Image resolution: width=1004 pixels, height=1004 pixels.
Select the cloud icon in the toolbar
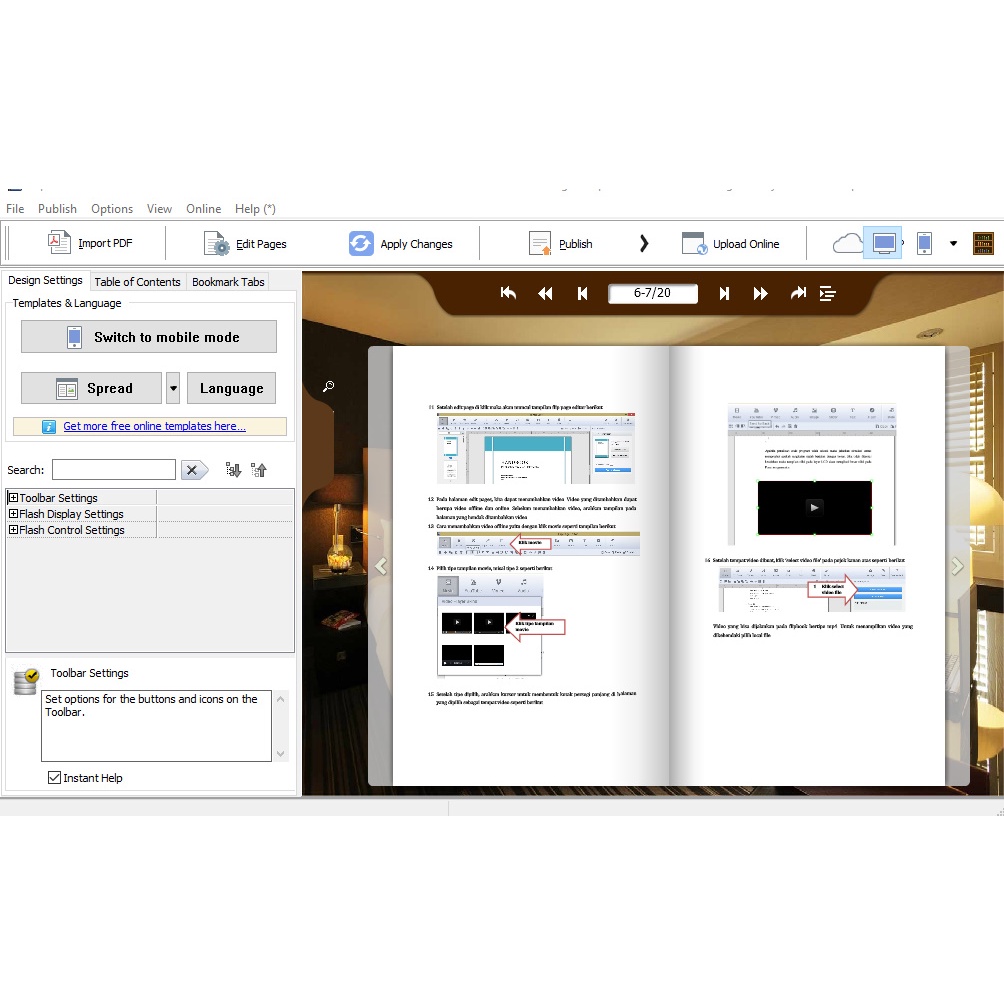[x=847, y=243]
